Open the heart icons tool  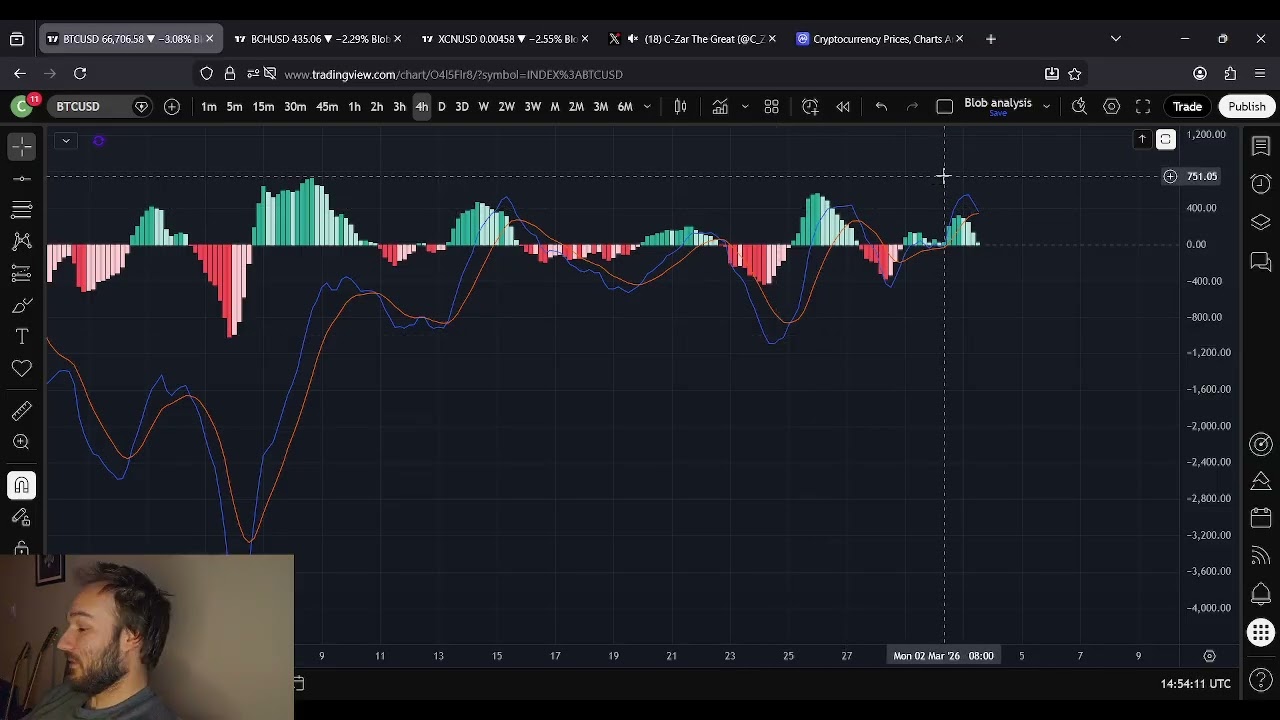22,369
